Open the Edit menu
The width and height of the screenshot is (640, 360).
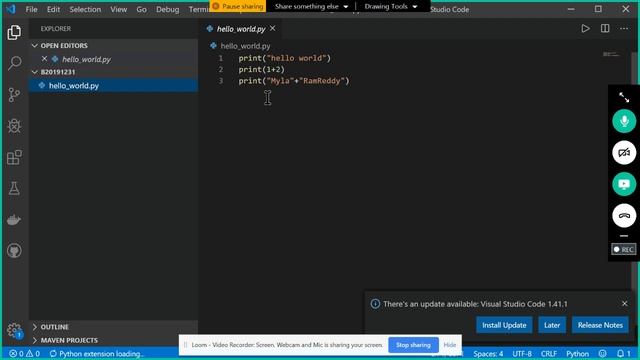tap(53, 9)
